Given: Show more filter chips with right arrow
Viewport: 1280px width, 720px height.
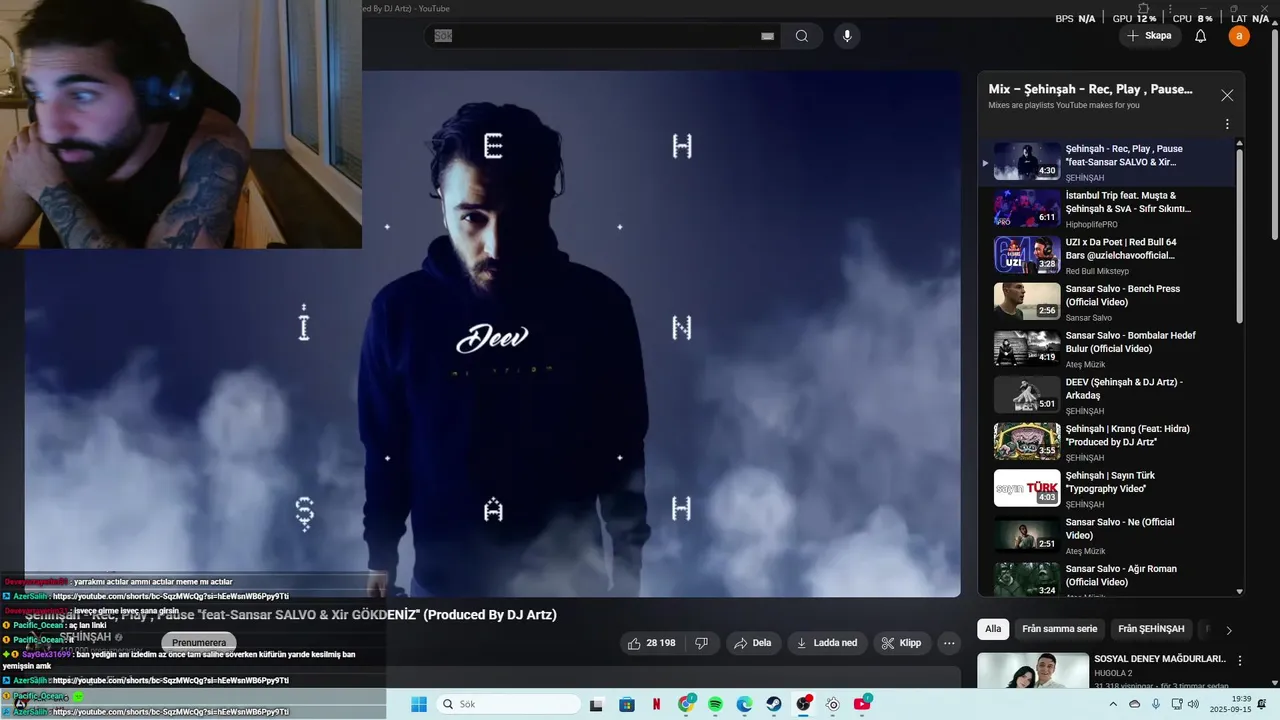Looking at the screenshot, I should click(1229, 630).
